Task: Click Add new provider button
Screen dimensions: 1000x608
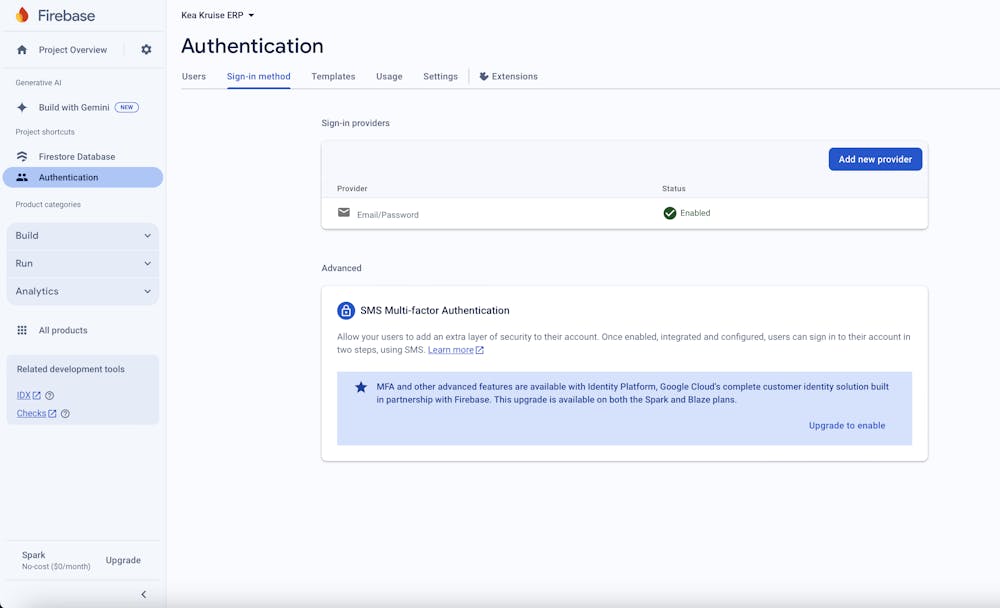Action: click(875, 159)
